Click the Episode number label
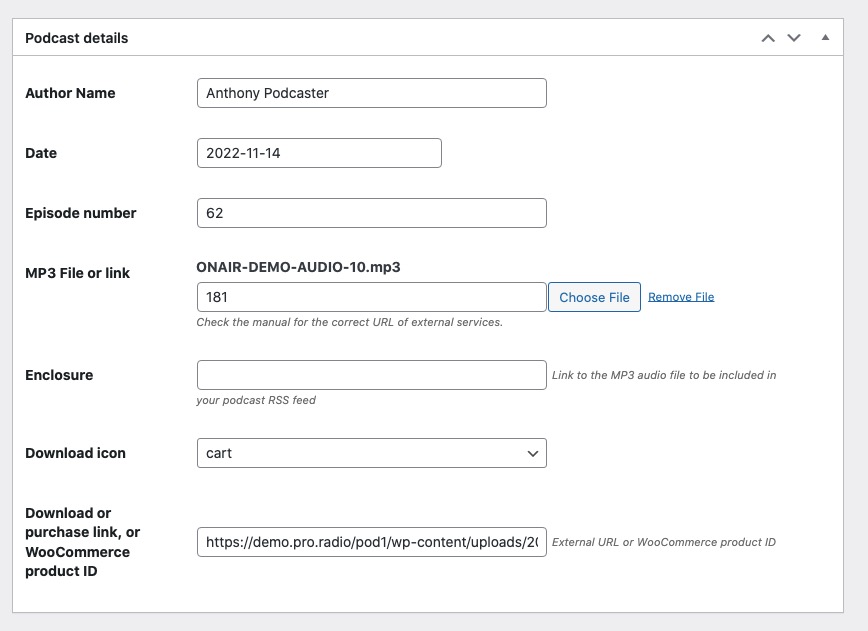The width and height of the screenshot is (868, 631). [x=81, y=213]
